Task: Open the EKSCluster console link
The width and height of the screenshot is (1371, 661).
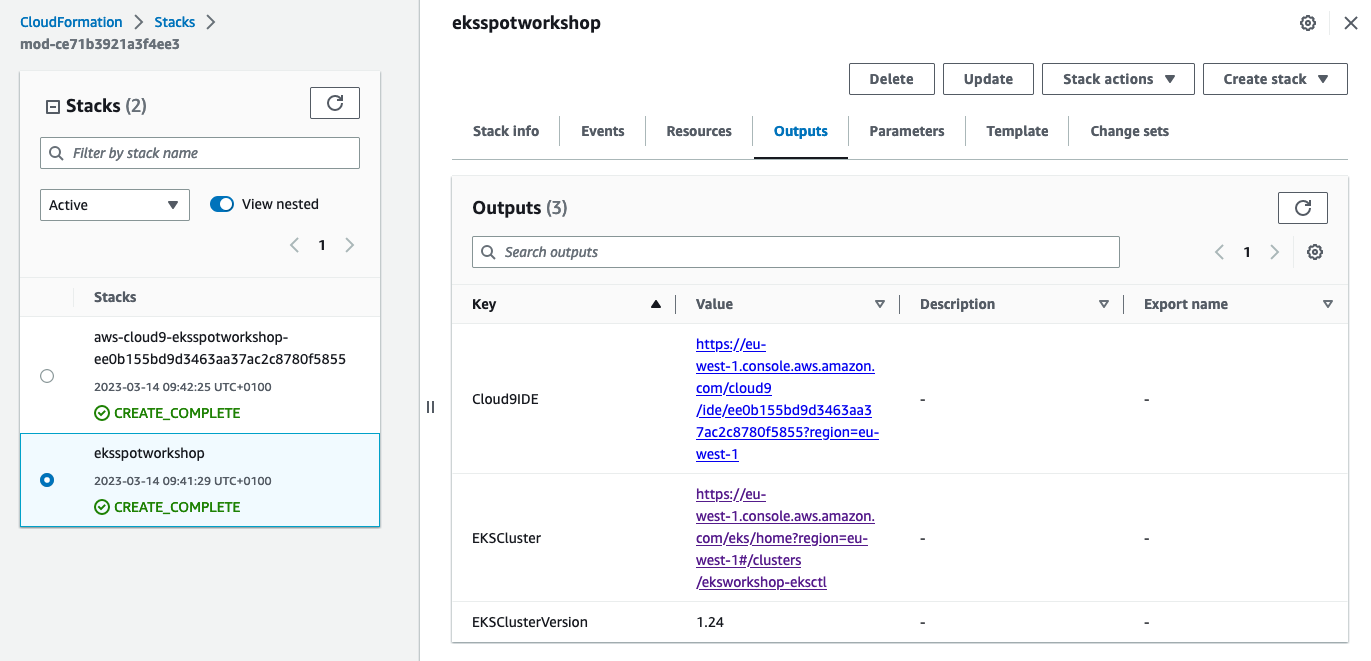Action: tap(785, 538)
